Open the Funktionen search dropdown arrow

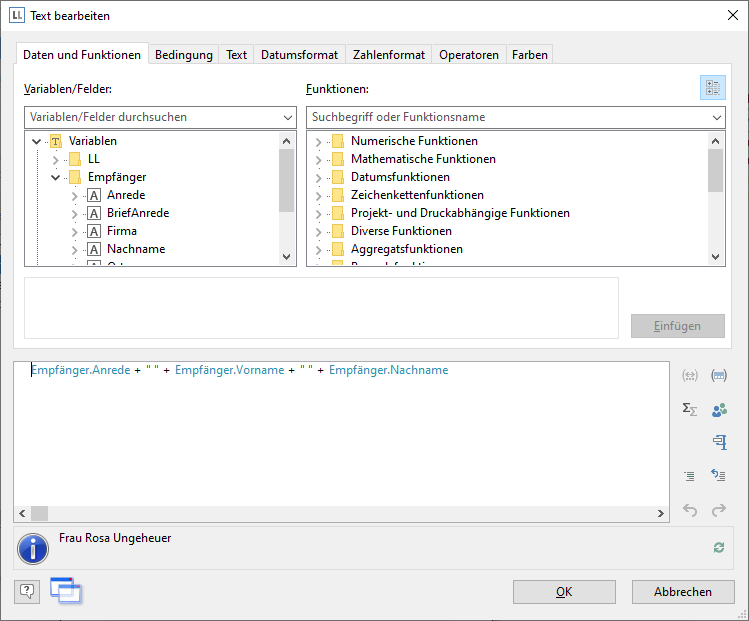[x=716, y=118]
